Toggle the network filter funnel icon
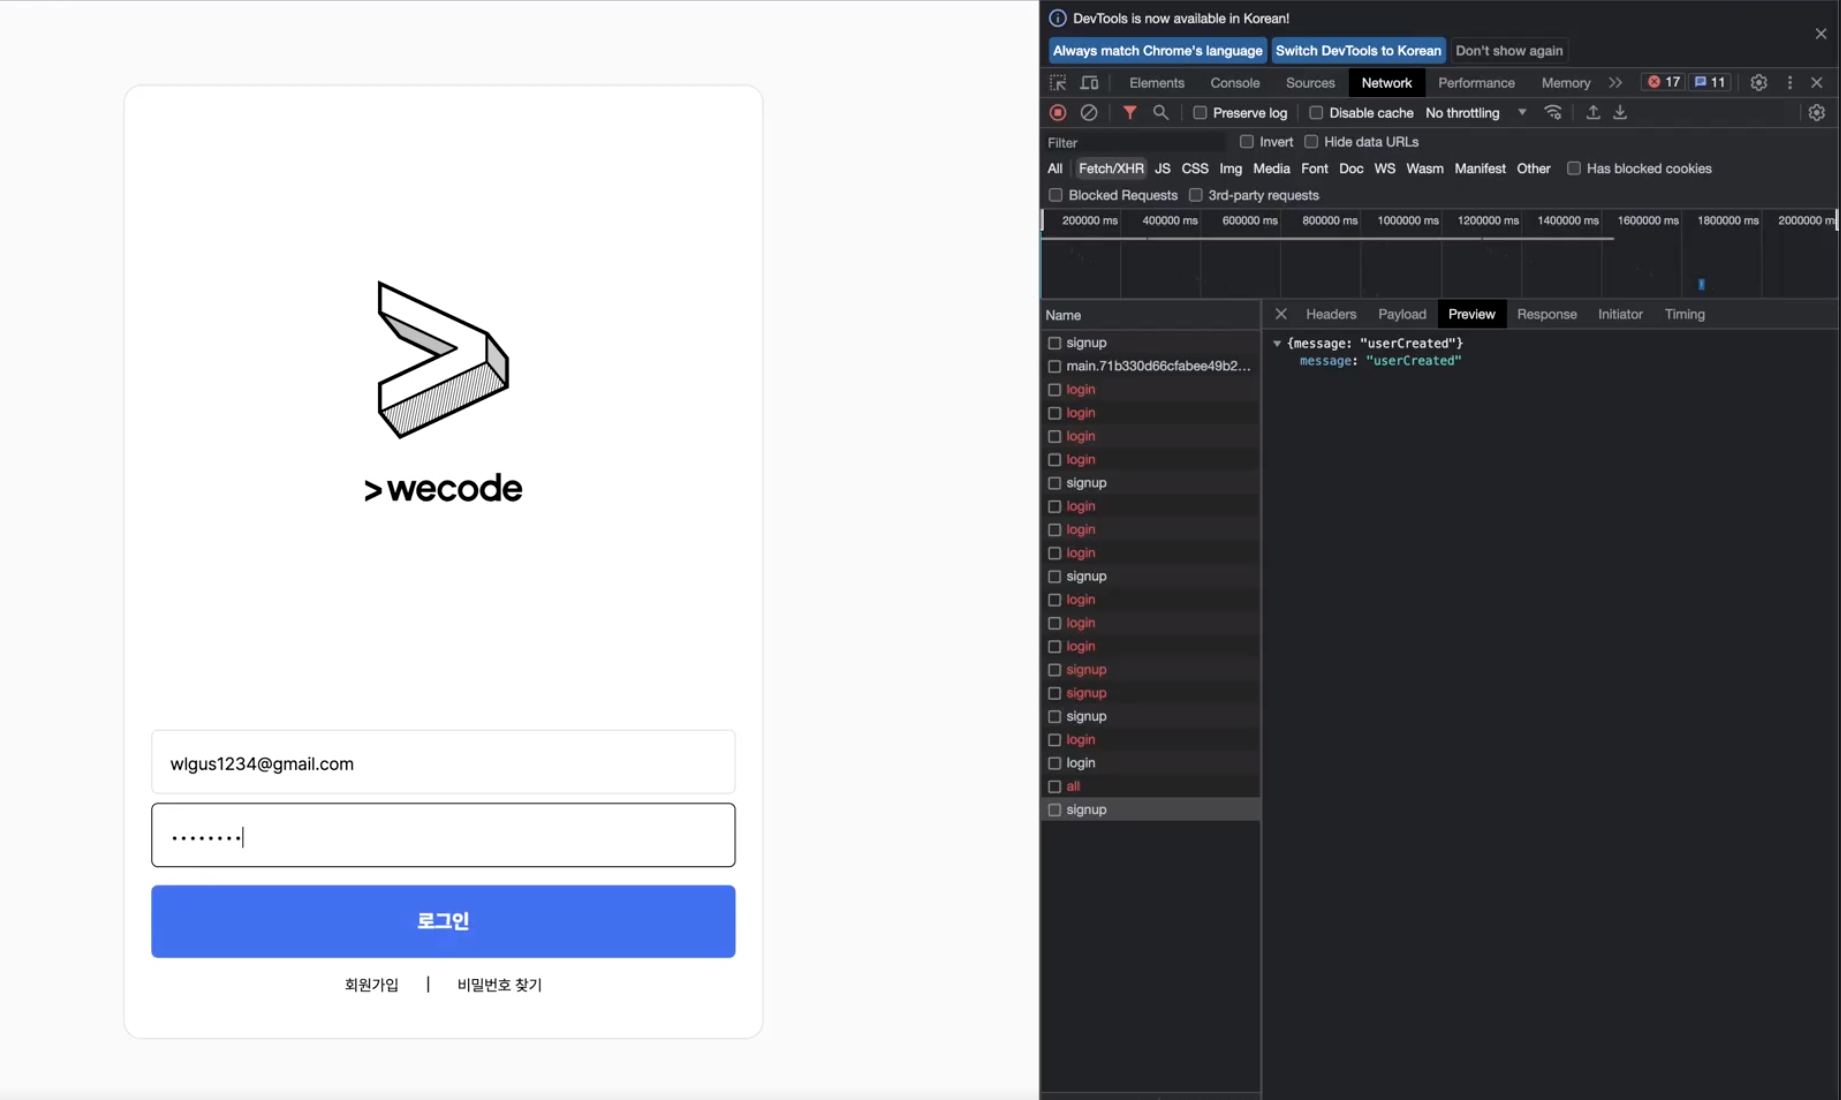The height and width of the screenshot is (1100, 1841). (1129, 113)
